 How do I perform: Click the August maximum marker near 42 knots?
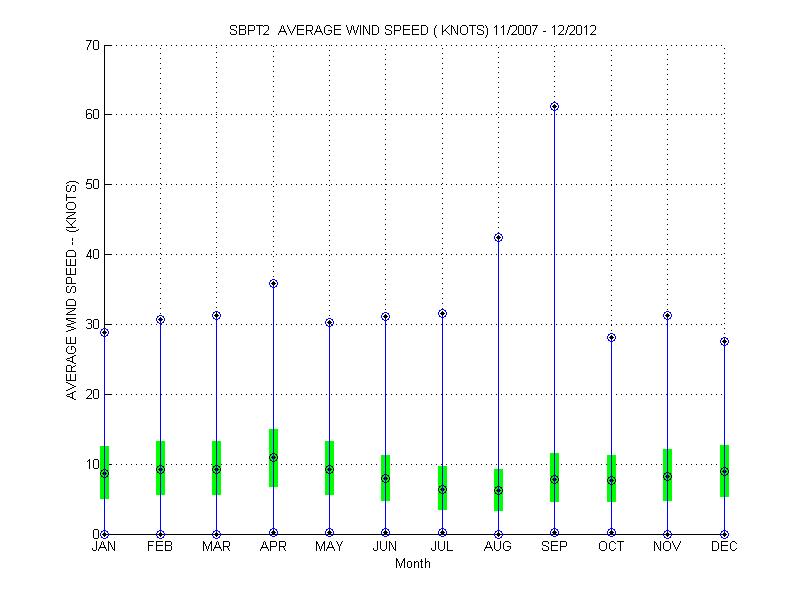click(x=498, y=237)
